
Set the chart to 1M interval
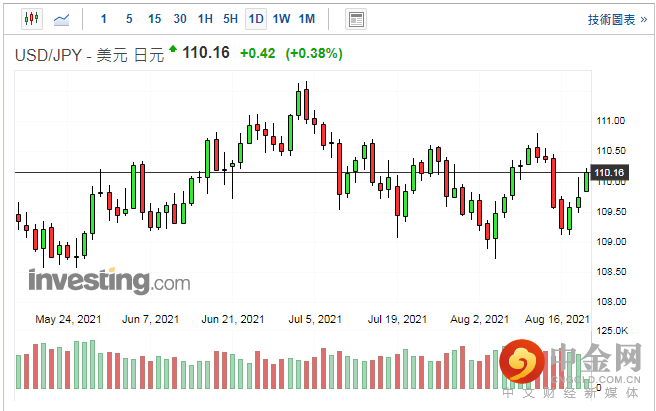pyautogui.click(x=307, y=19)
